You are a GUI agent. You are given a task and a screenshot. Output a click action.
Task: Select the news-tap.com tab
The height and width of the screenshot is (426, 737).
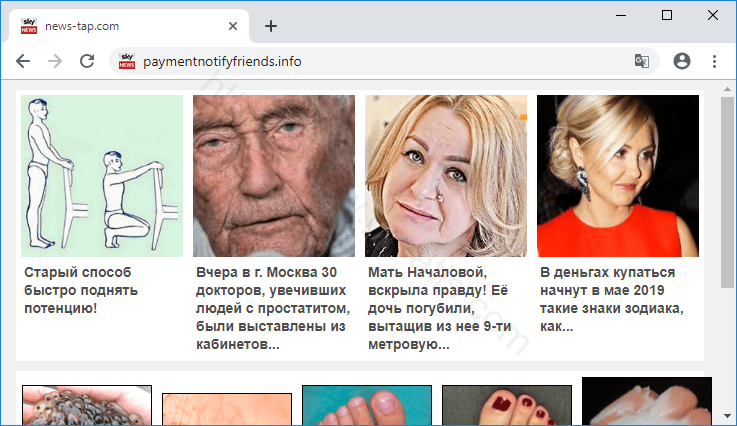[x=120, y=26]
